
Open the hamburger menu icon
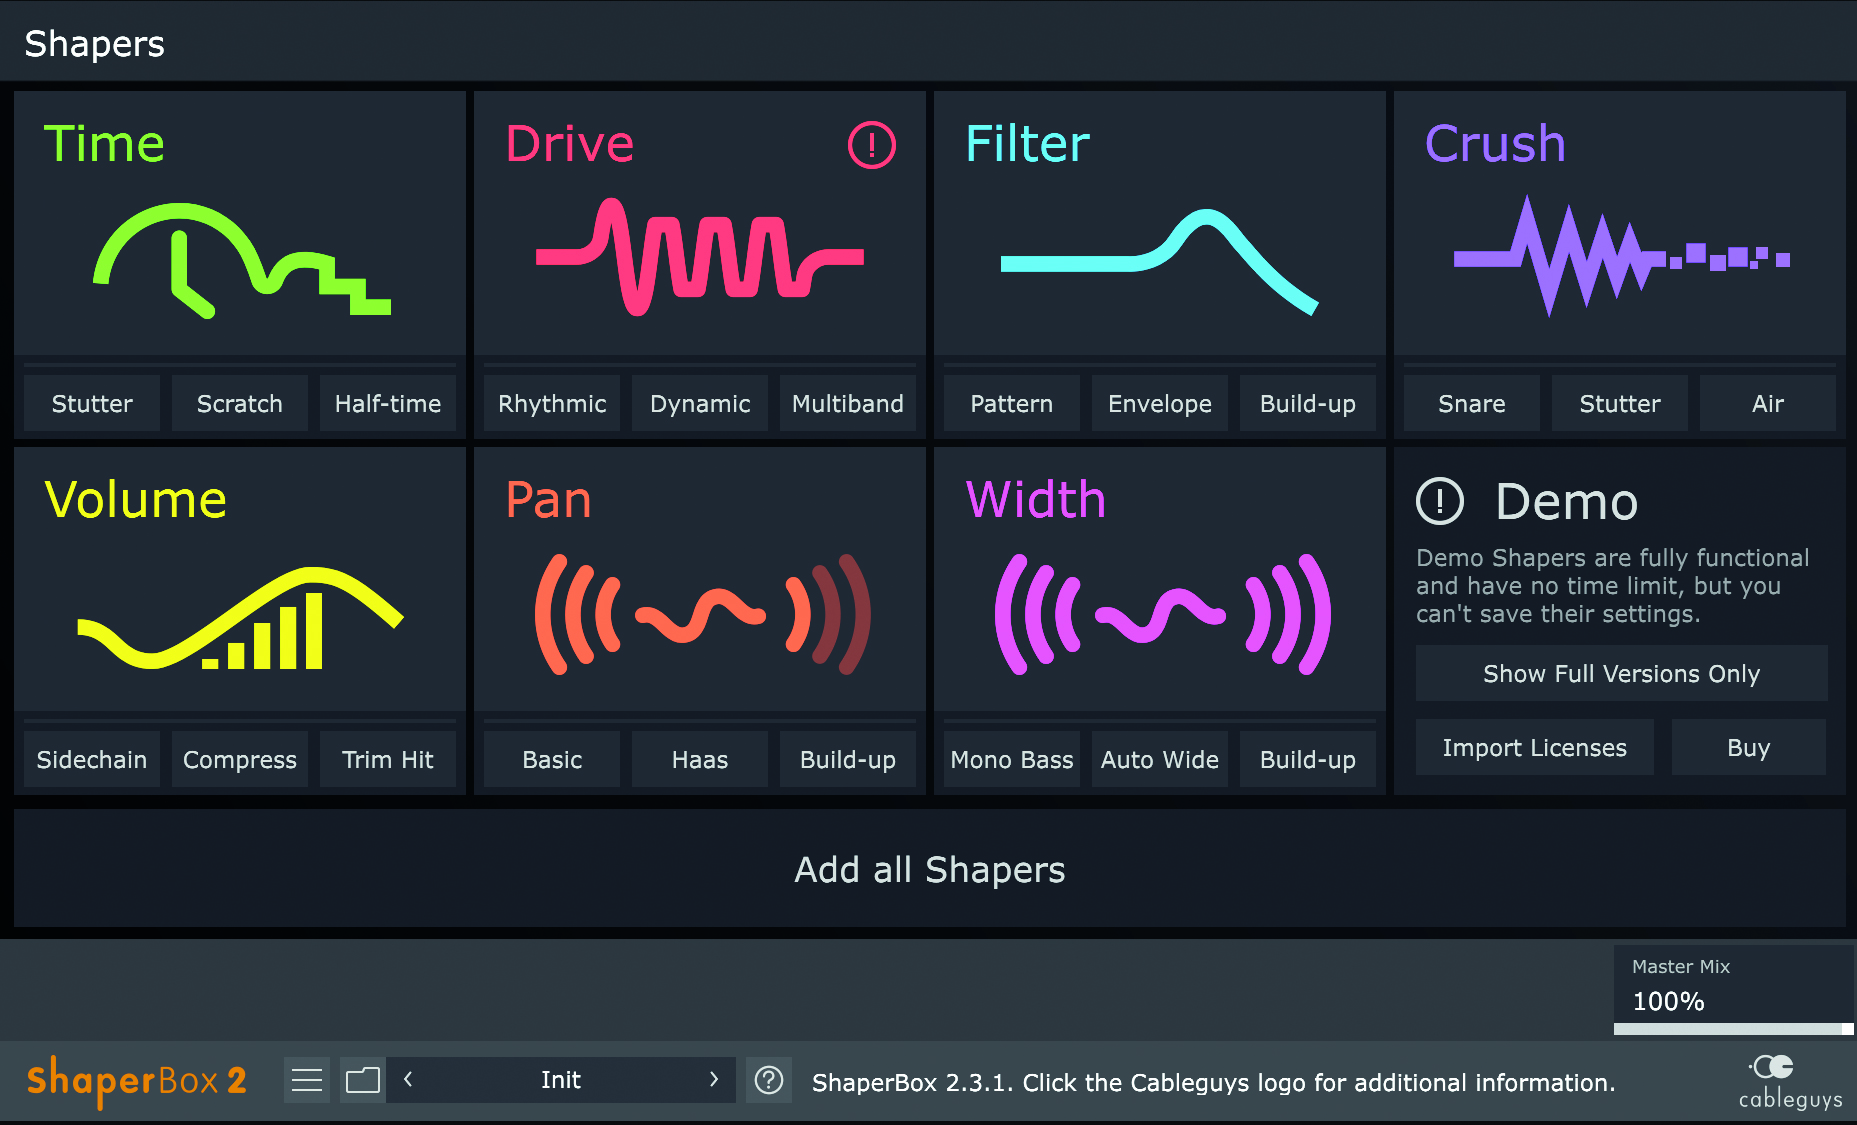[x=307, y=1080]
